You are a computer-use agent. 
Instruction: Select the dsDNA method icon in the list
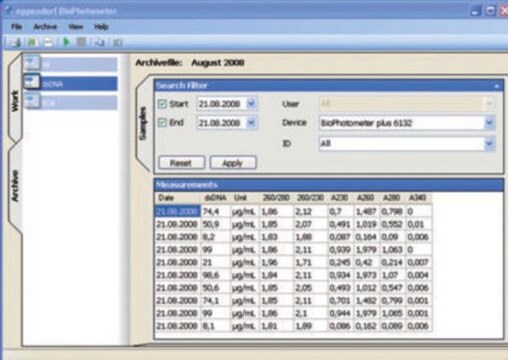[32, 82]
